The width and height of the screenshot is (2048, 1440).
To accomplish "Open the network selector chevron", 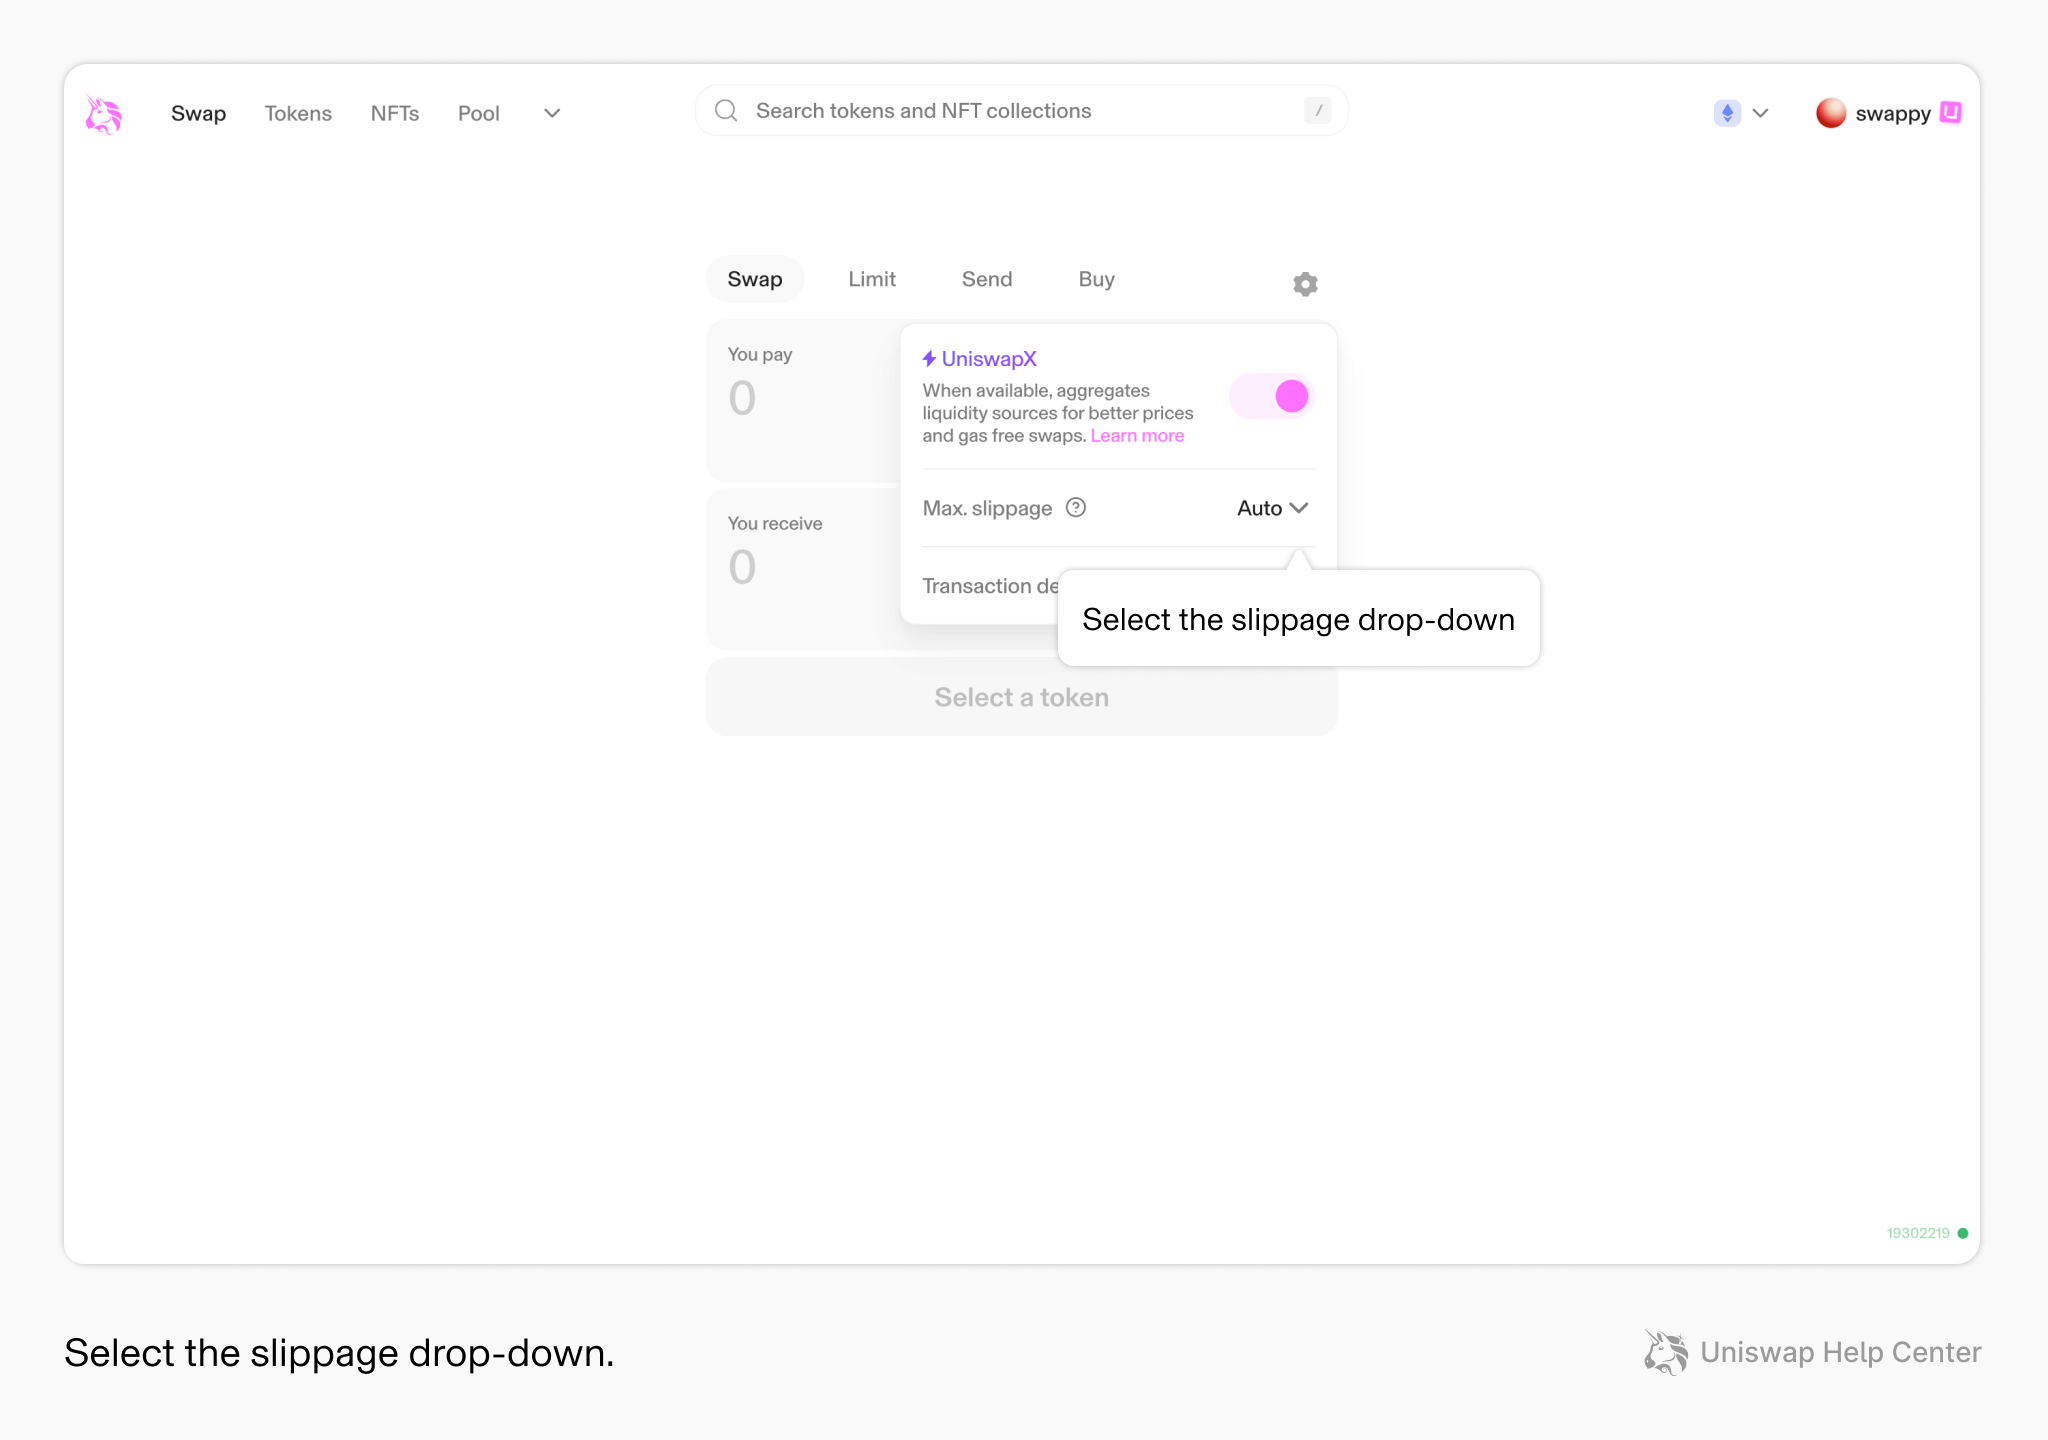I will [x=1761, y=113].
